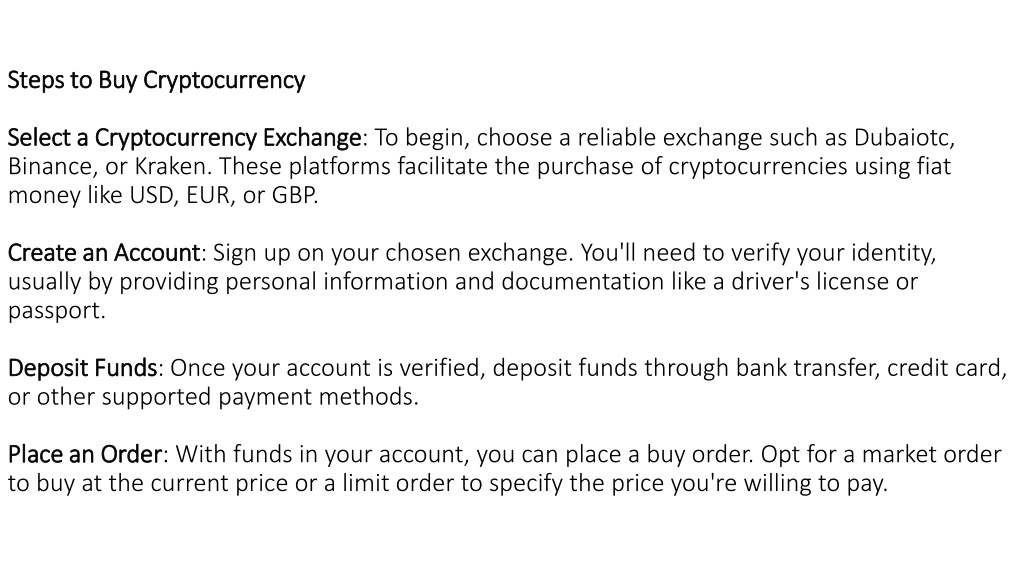Click the word 'passport' in the text
This screenshot has width=1024, height=576.
coord(54,312)
